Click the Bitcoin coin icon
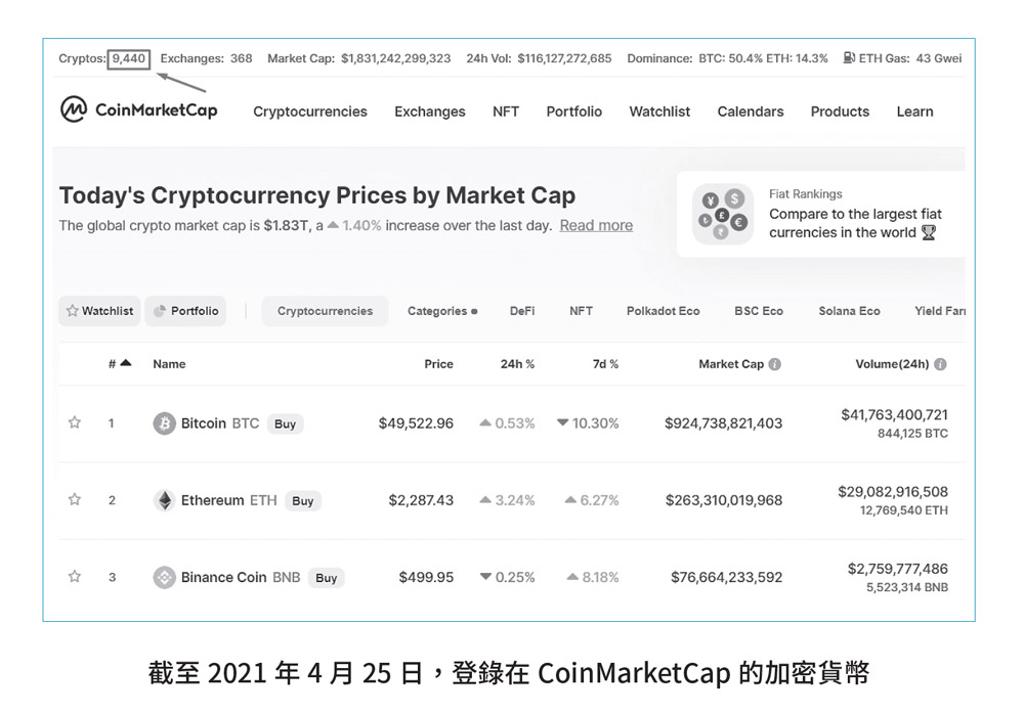 pos(164,423)
